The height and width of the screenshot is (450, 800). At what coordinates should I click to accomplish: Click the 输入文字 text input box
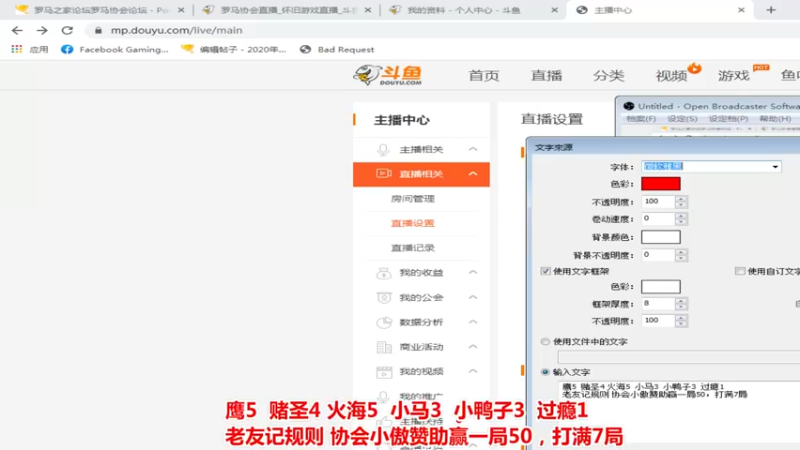click(679, 411)
